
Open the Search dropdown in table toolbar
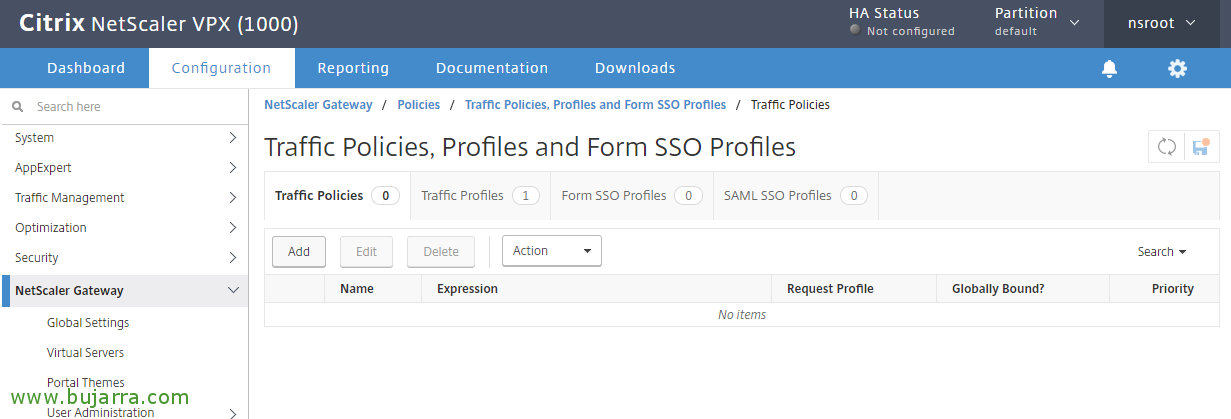pos(1162,252)
